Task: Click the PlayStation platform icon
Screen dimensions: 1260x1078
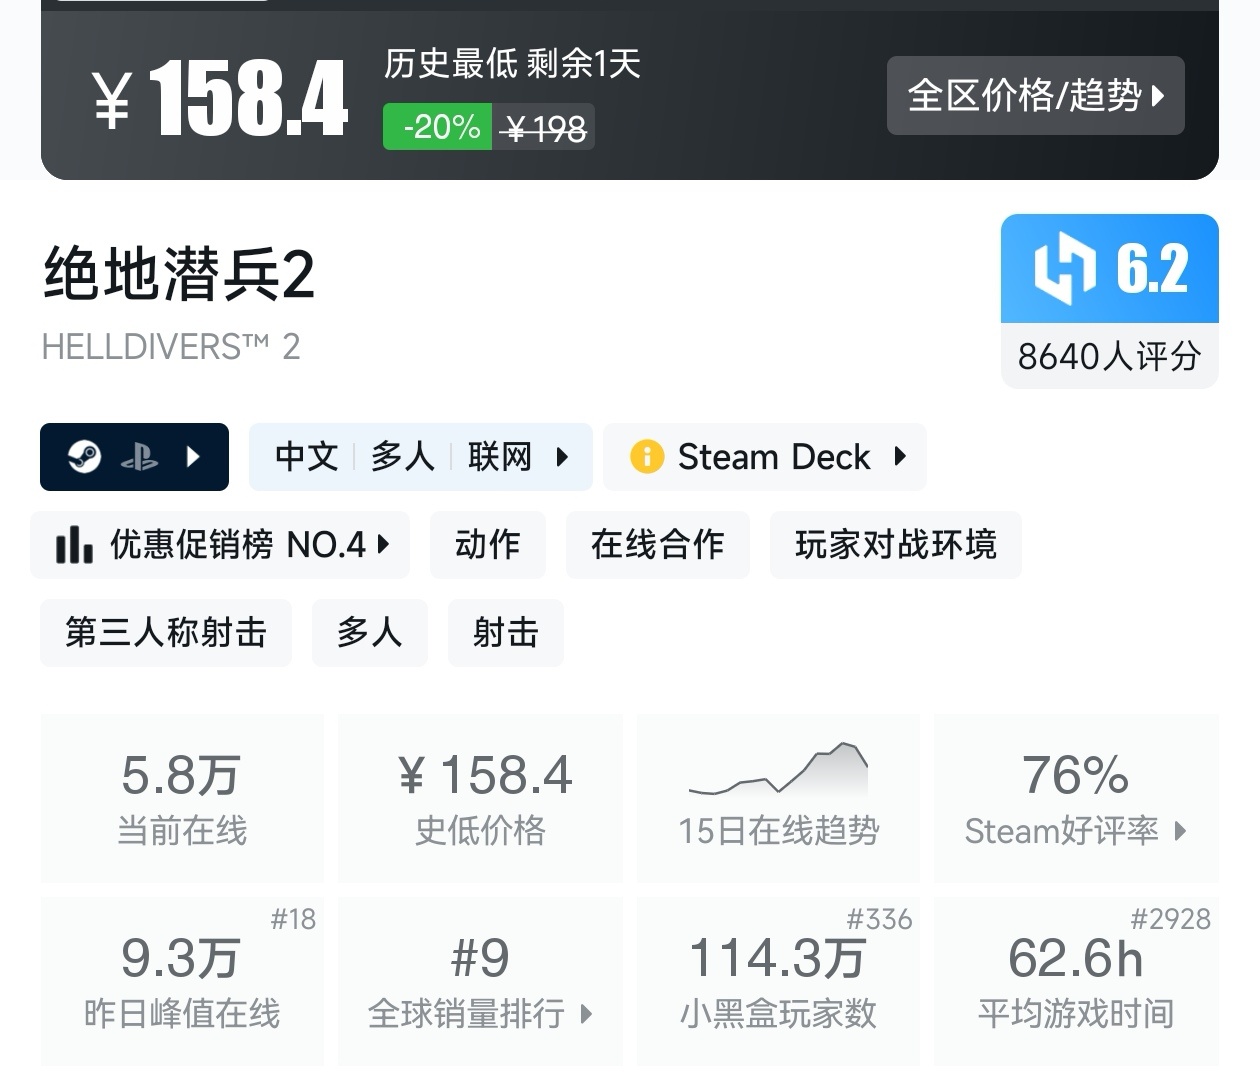Action: [x=139, y=457]
